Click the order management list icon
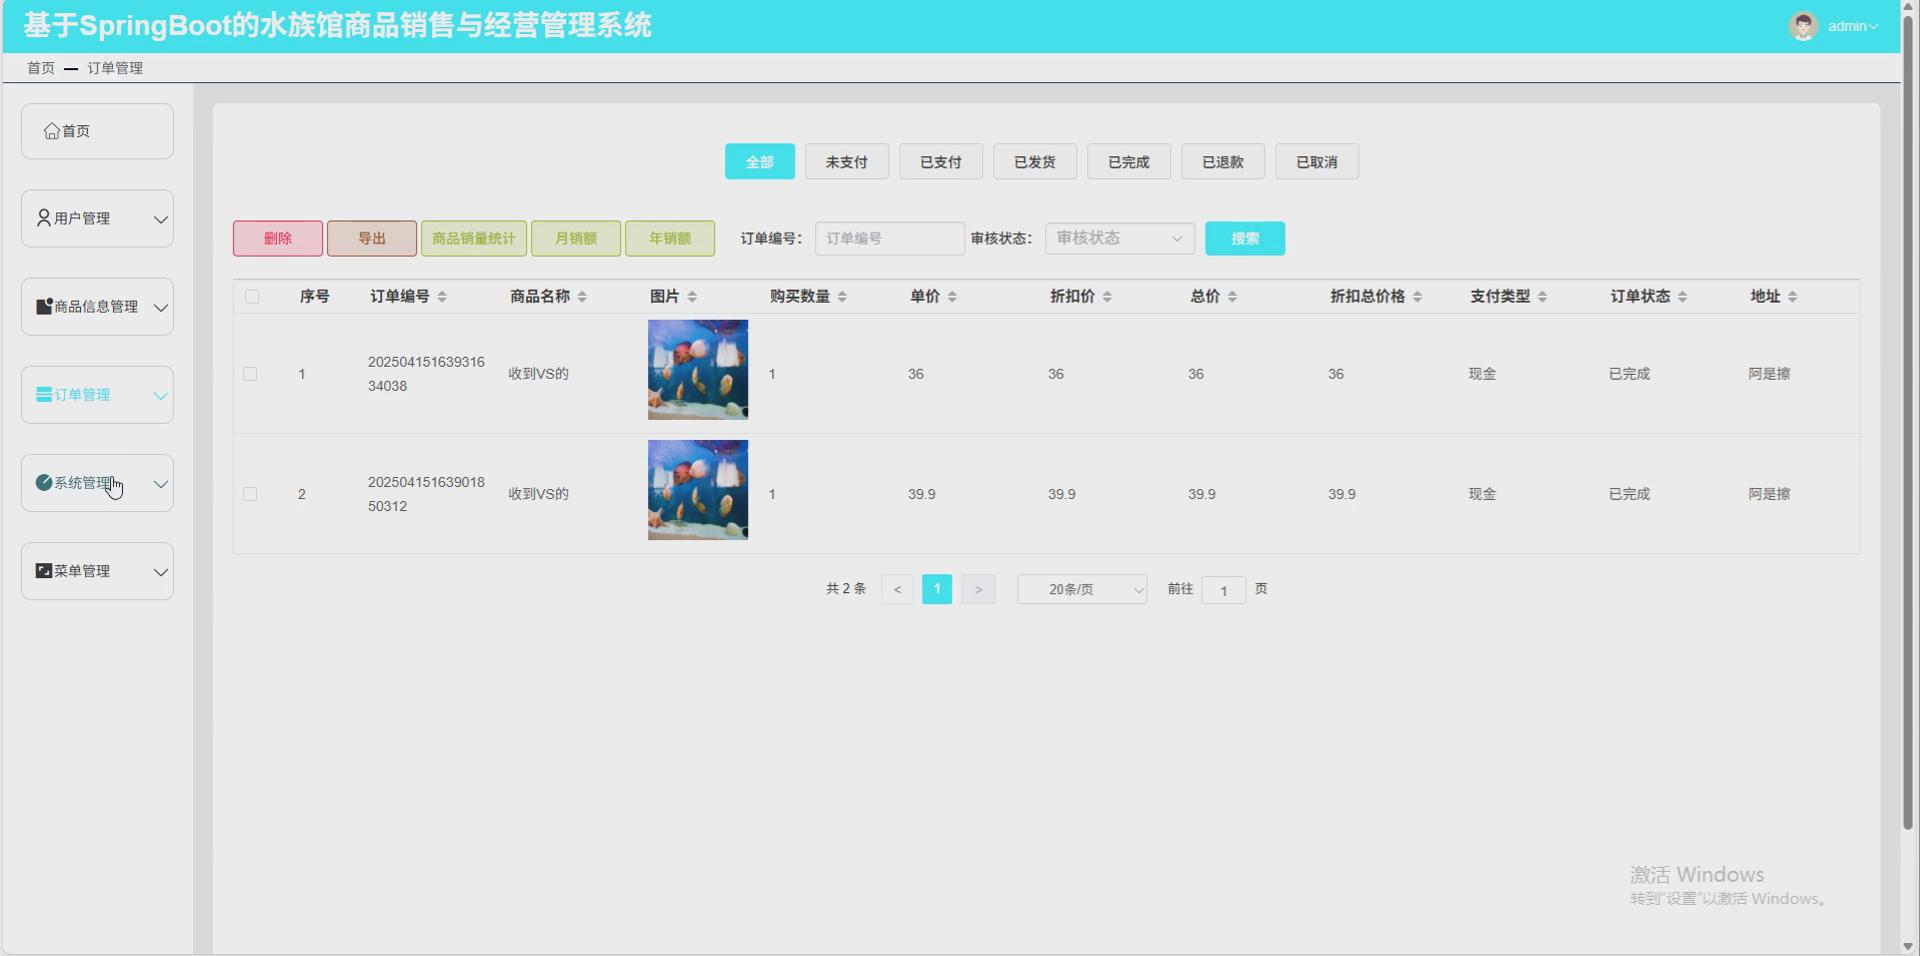Image resolution: width=1920 pixels, height=956 pixels. tap(44, 394)
